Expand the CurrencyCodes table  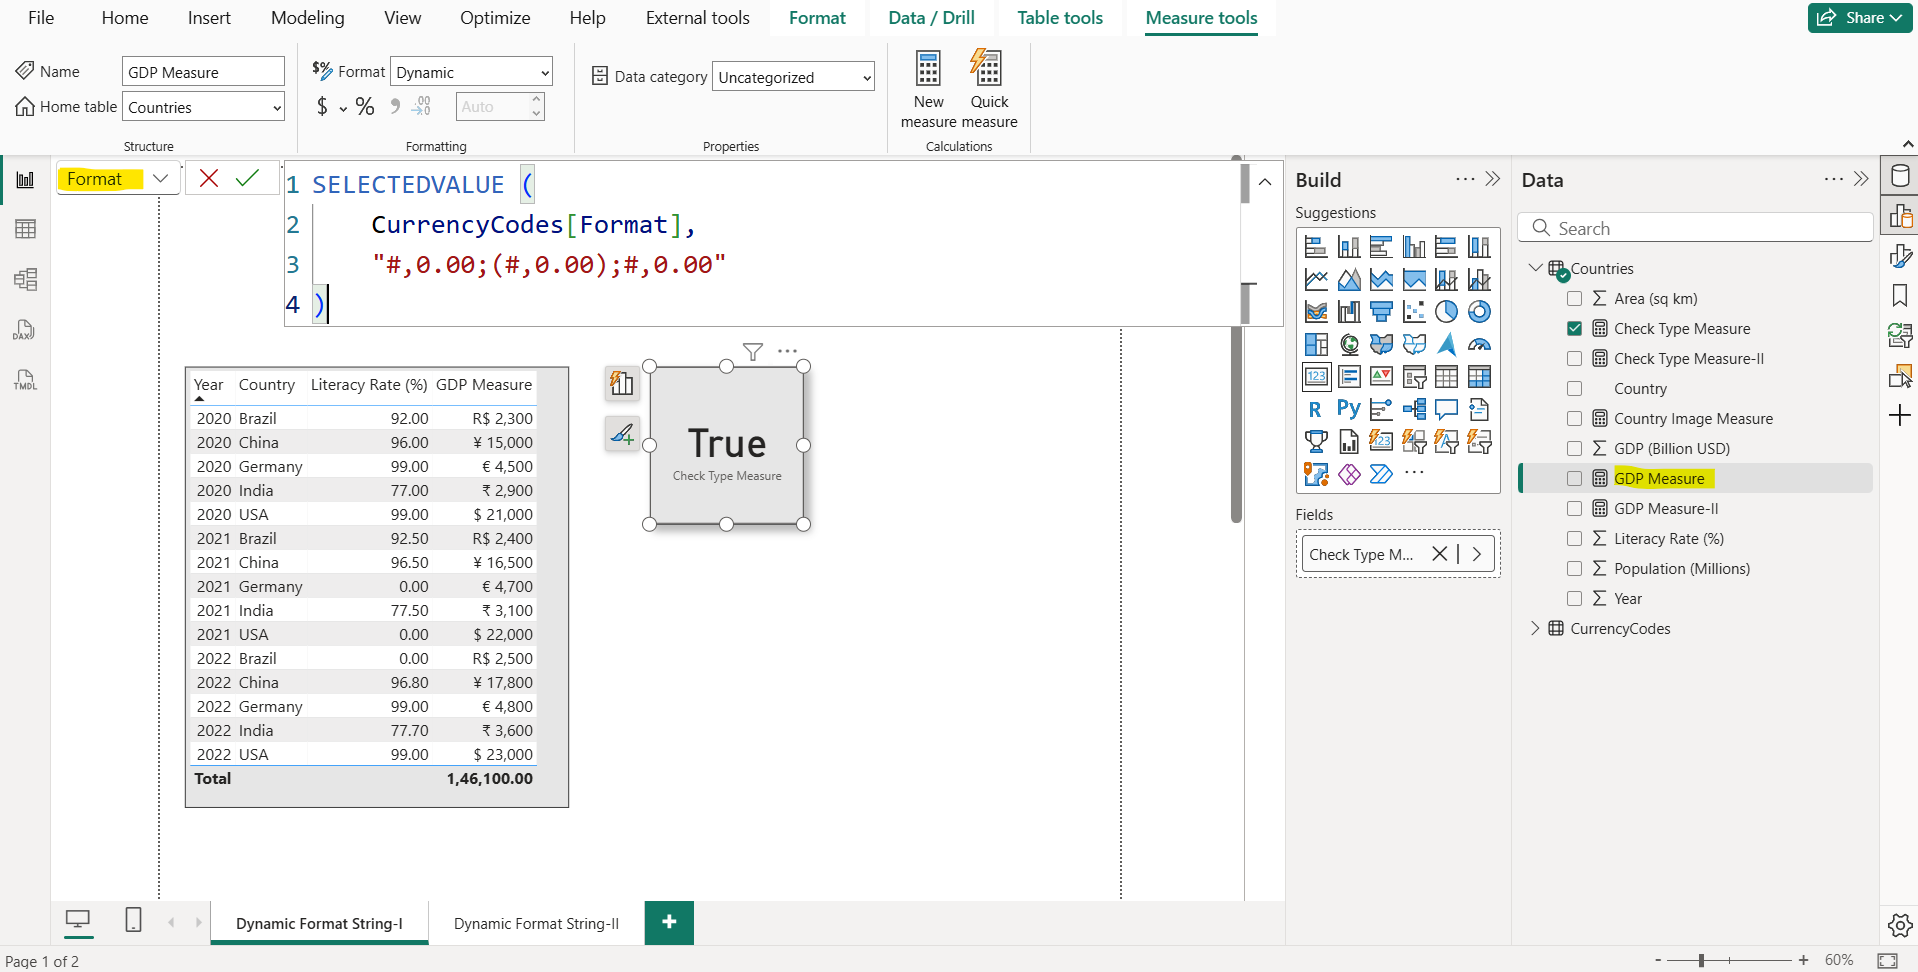[1535, 629]
